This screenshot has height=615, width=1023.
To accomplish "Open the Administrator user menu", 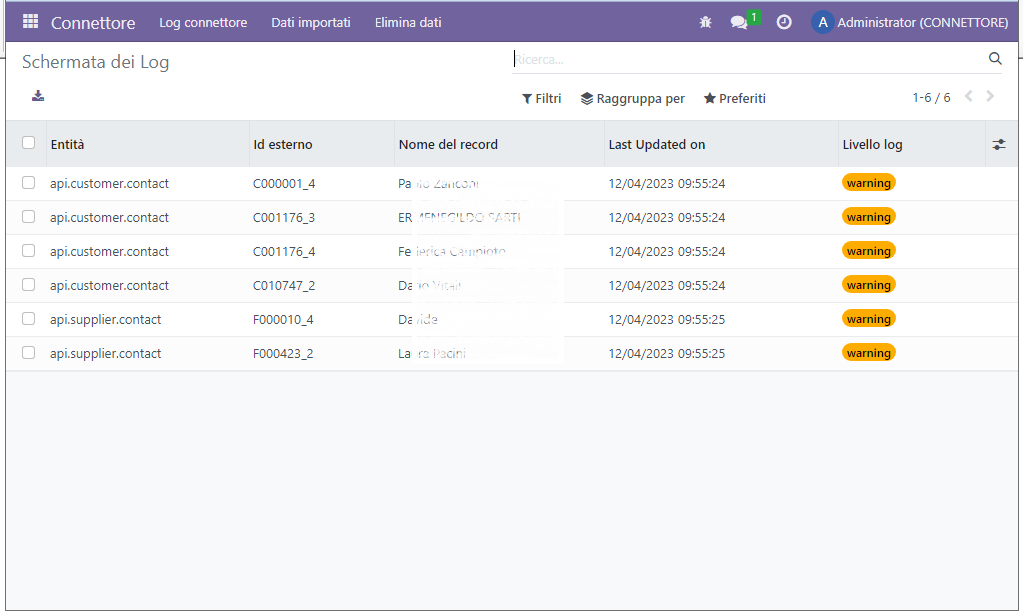I will (910, 22).
